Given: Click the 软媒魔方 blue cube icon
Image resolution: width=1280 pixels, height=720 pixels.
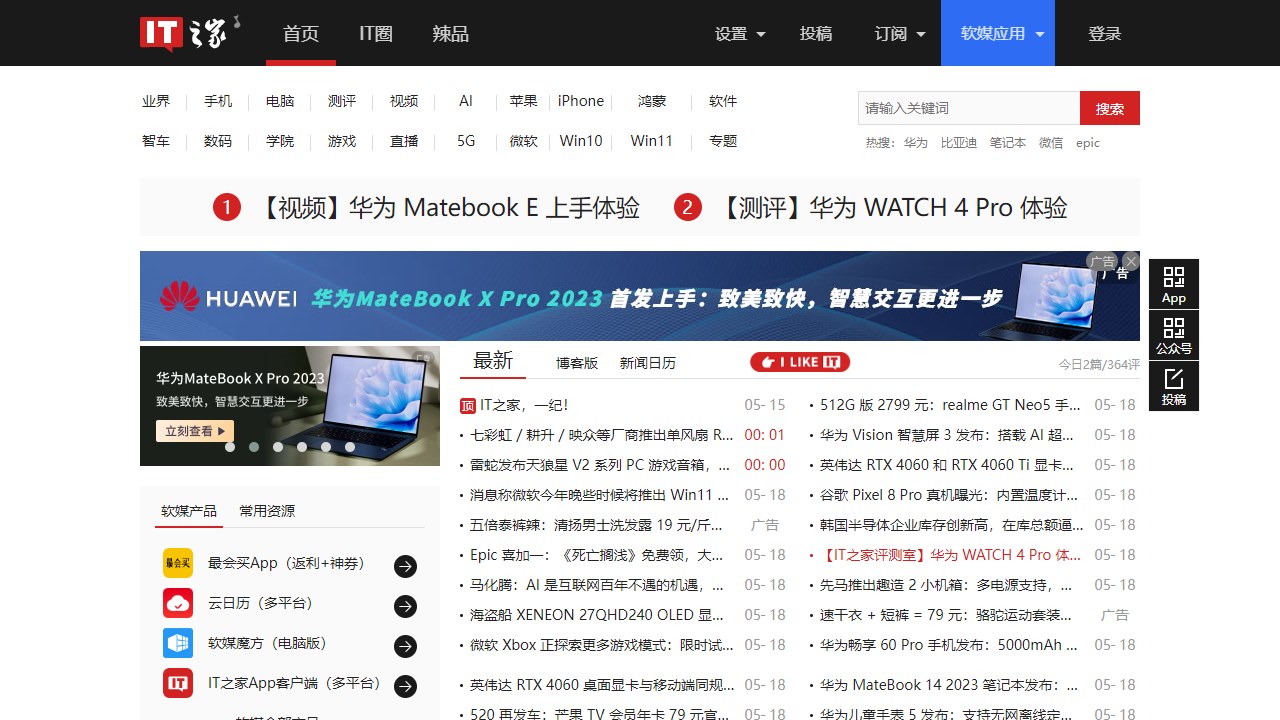Looking at the screenshot, I should click(178, 643).
